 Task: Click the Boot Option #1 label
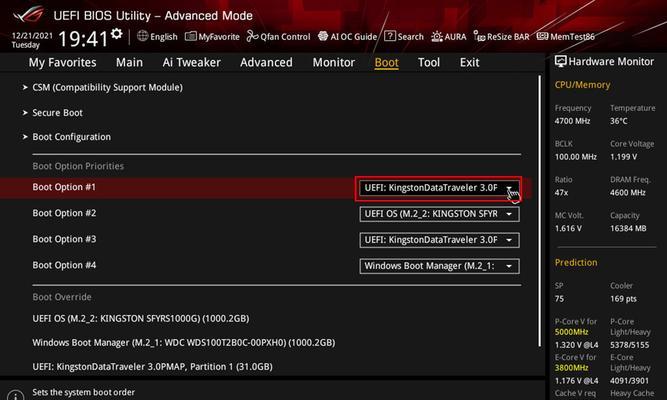click(x=64, y=187)
